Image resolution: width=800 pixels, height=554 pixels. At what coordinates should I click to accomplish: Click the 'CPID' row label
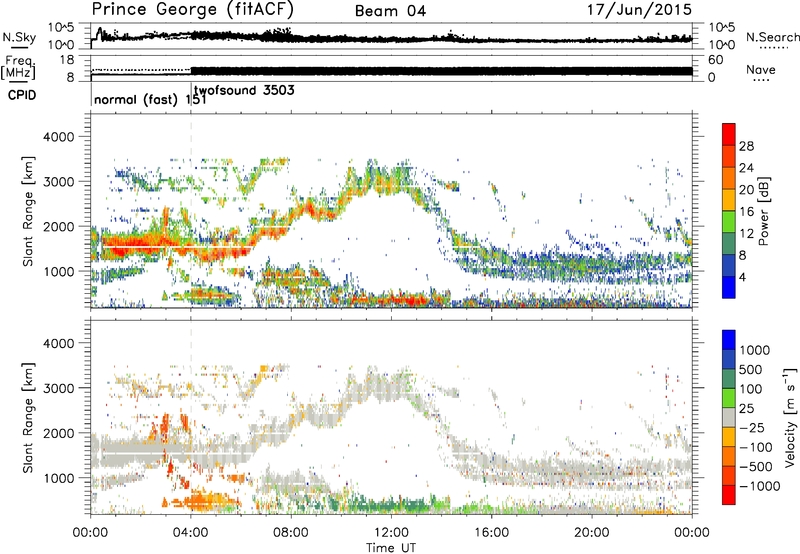coord(22,95)
